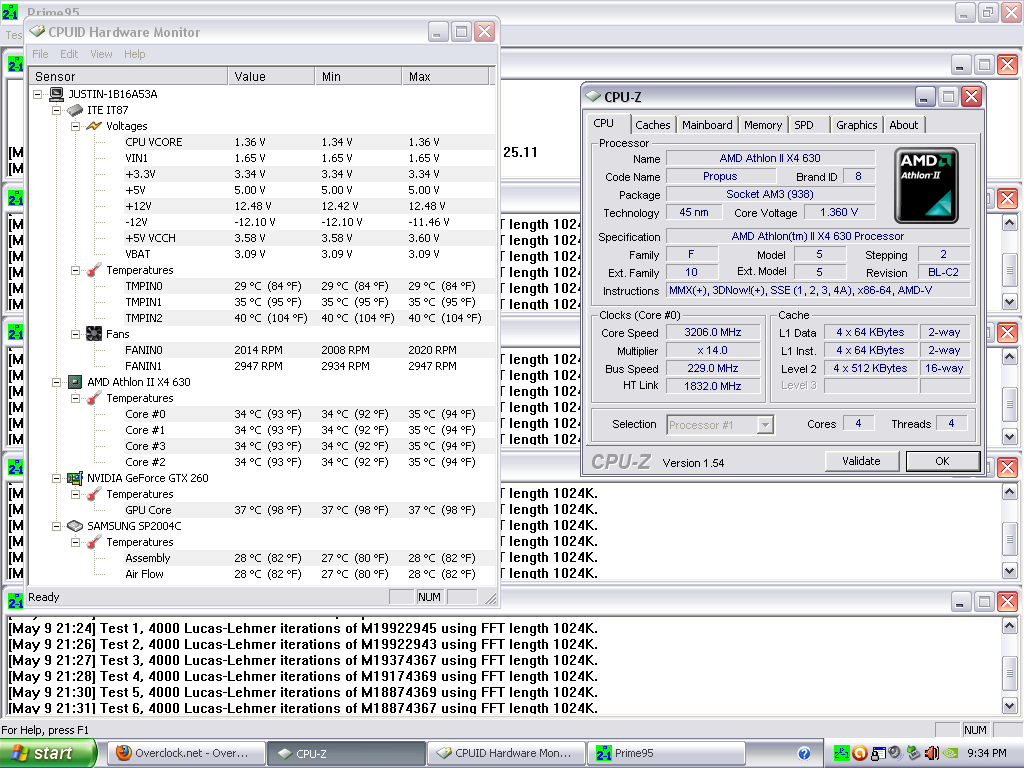Collapse the Fans tree node

[75, 334]
